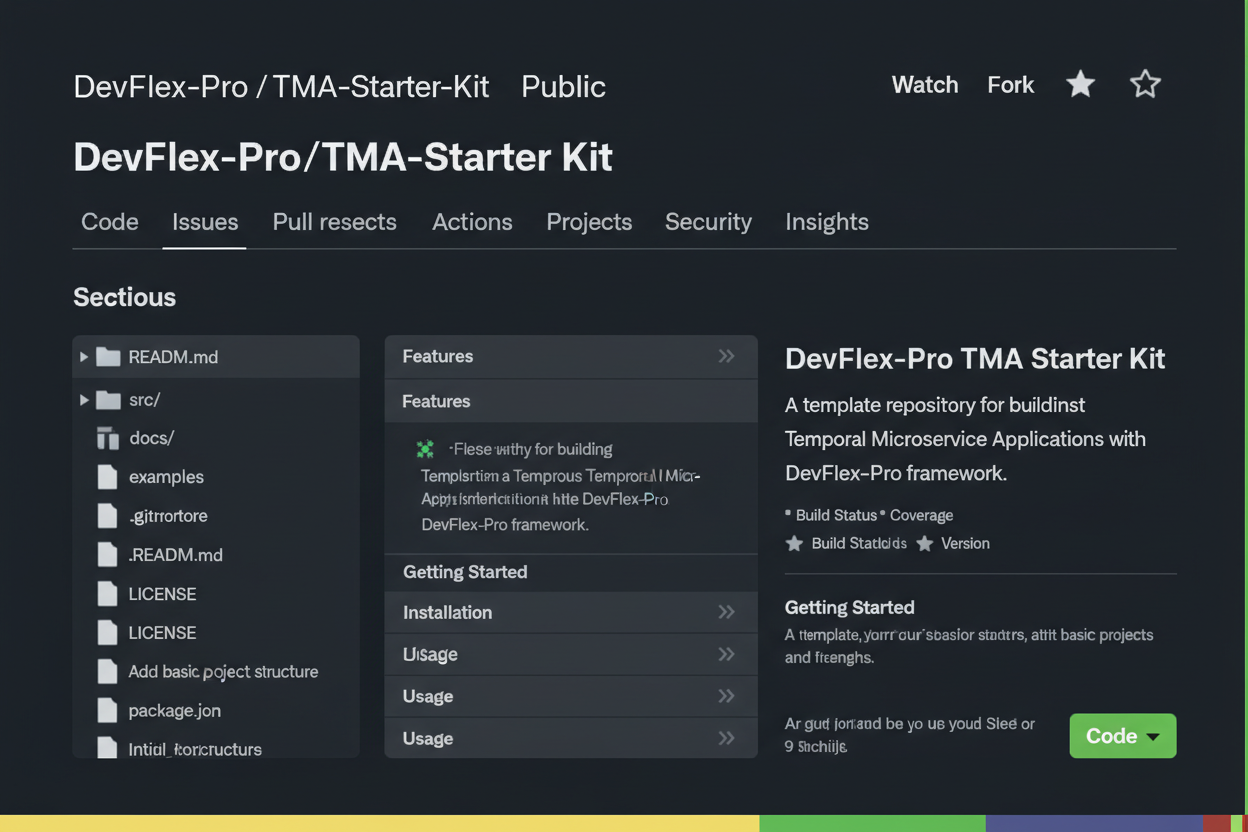The width and height of the screenshot is (1248, 832).
Task: Enable Watch for this repository
Action: point(924,85)
